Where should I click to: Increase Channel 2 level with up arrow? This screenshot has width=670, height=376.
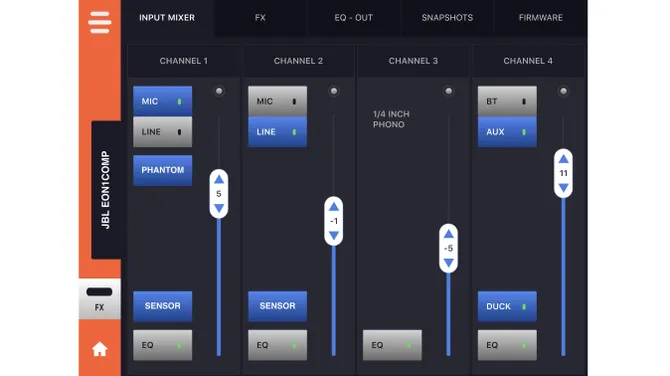[x=334, y=207]
